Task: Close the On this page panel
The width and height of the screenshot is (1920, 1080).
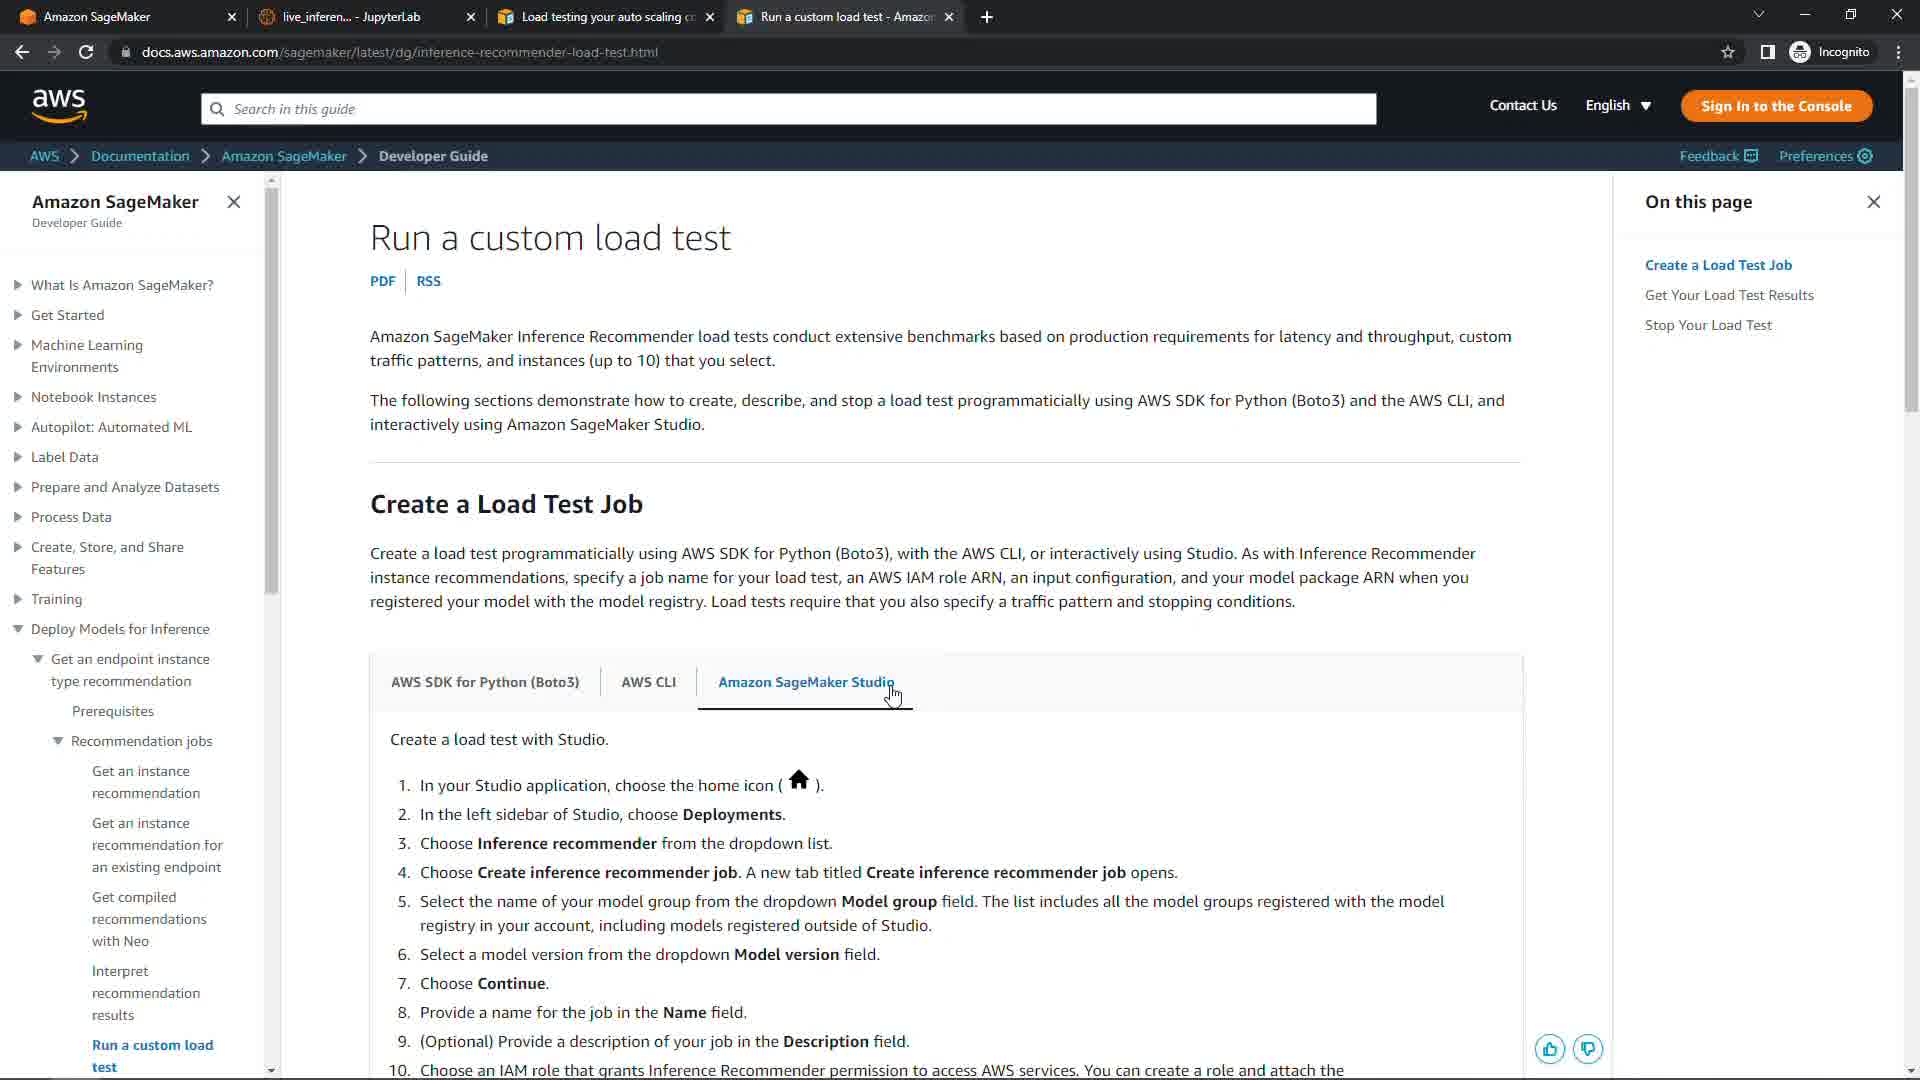Action: 1873,202
